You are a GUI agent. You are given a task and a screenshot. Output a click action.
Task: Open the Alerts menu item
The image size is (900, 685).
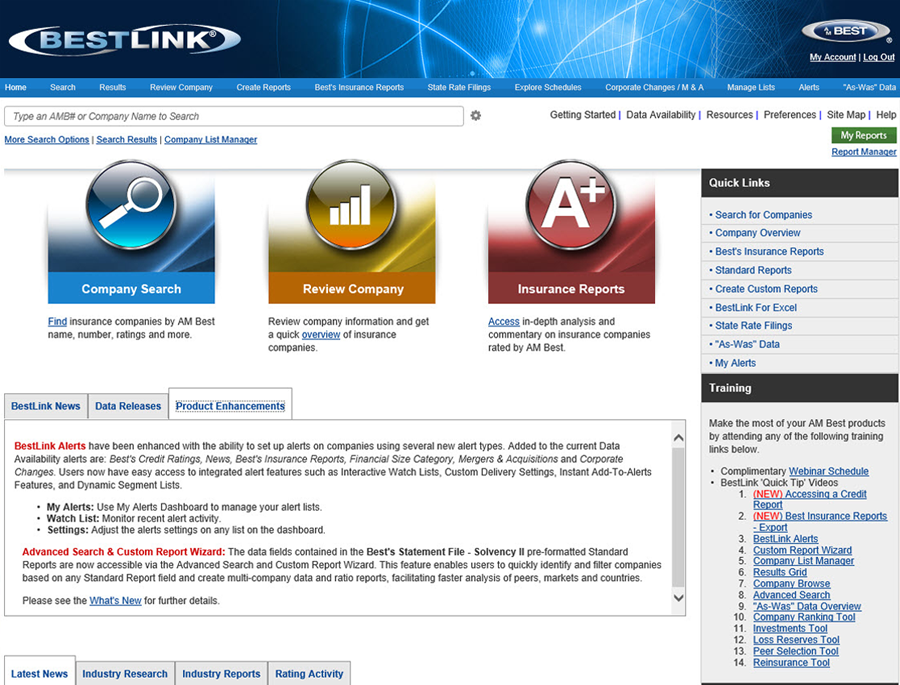pyautogui.click(x=809, y=87)
